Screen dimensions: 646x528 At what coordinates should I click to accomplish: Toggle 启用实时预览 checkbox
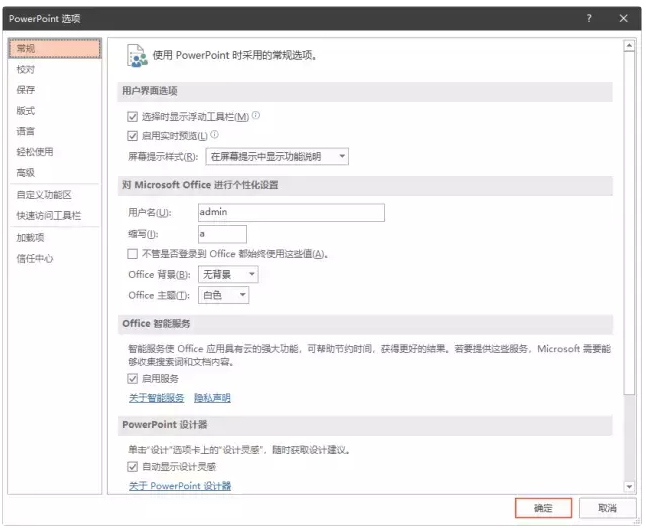tap(132, 136)
